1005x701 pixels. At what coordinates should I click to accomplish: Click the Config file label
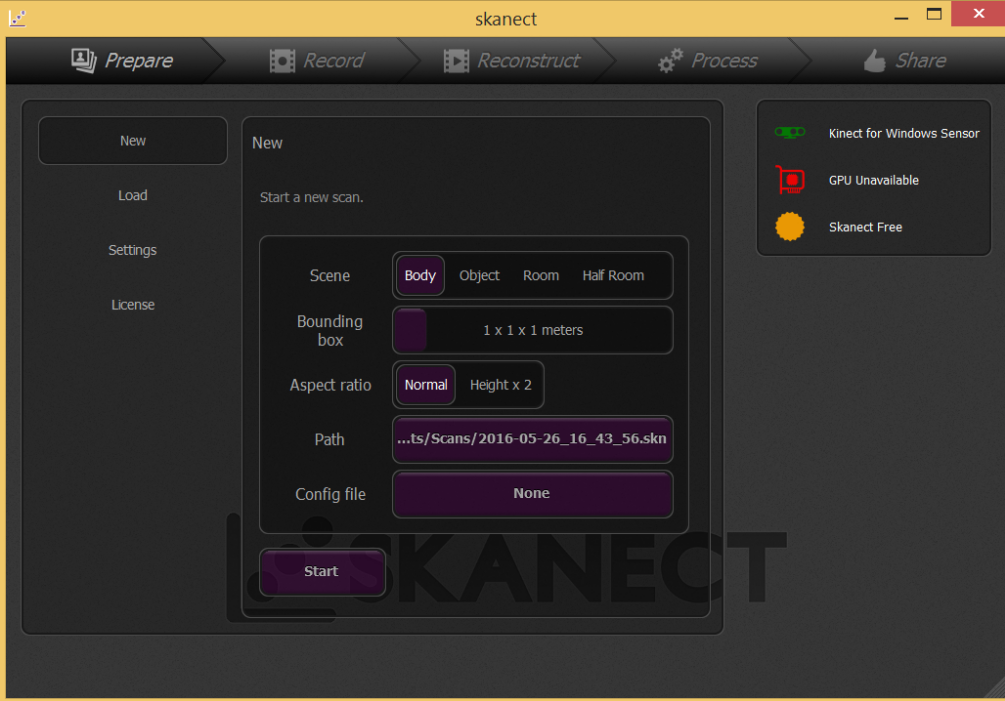click(x=330, y=494)
